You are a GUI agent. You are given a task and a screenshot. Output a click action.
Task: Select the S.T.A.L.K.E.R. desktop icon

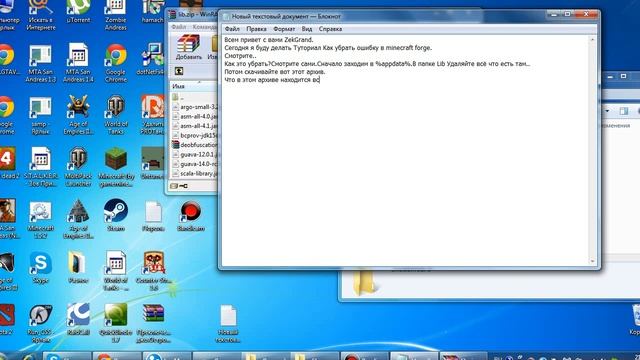(x=40, y=167)
